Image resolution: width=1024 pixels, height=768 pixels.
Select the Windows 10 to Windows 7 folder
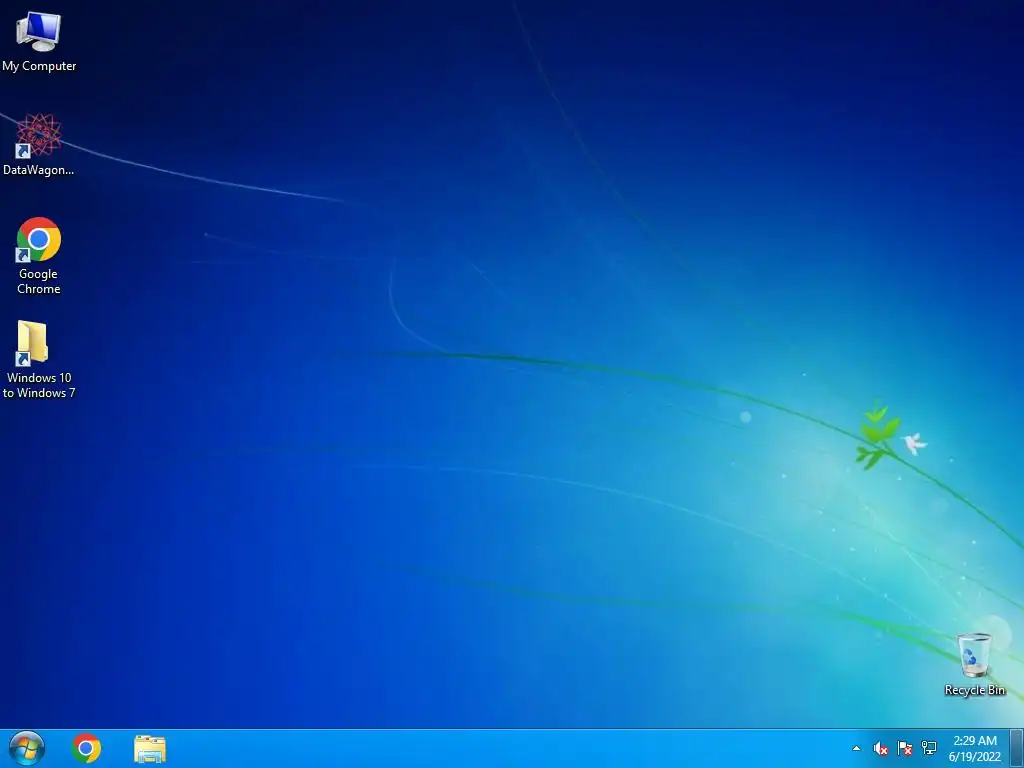39,359
